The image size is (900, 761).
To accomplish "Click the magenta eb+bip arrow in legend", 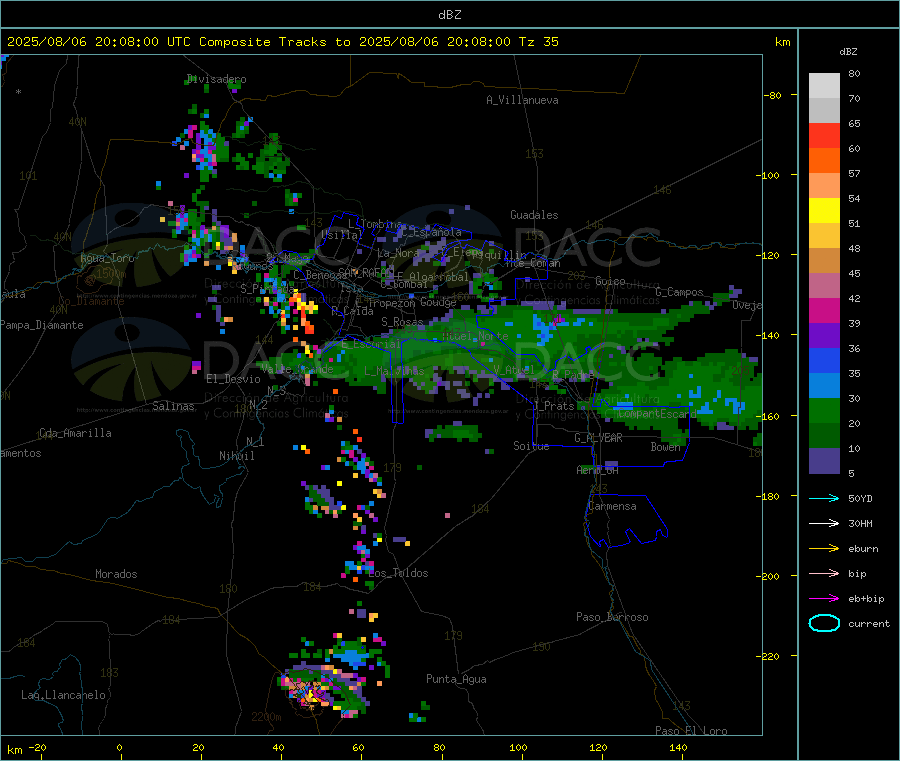I will (824, 599).
